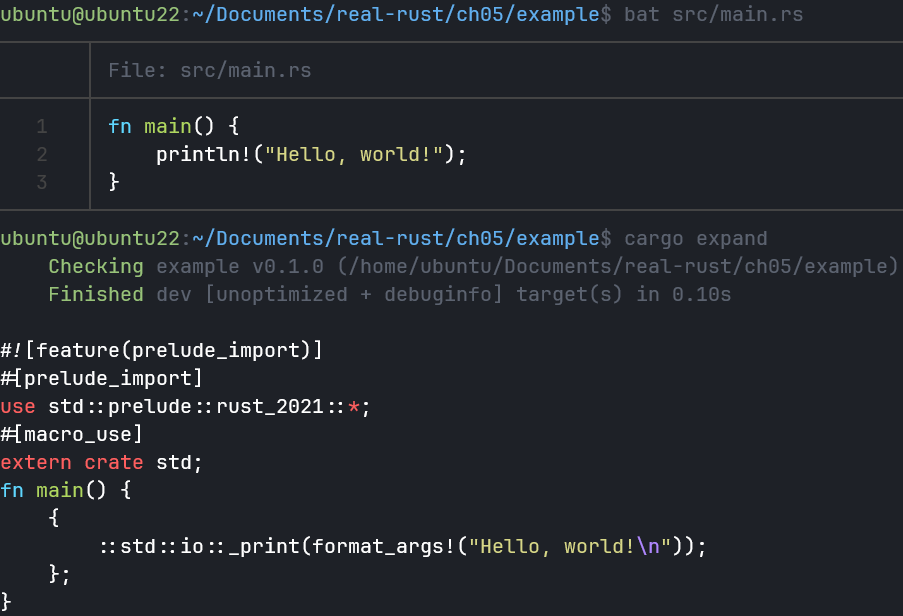Click the 'extern crate std;' line
The image size is (903, 616).
click(x=101, y=463)
